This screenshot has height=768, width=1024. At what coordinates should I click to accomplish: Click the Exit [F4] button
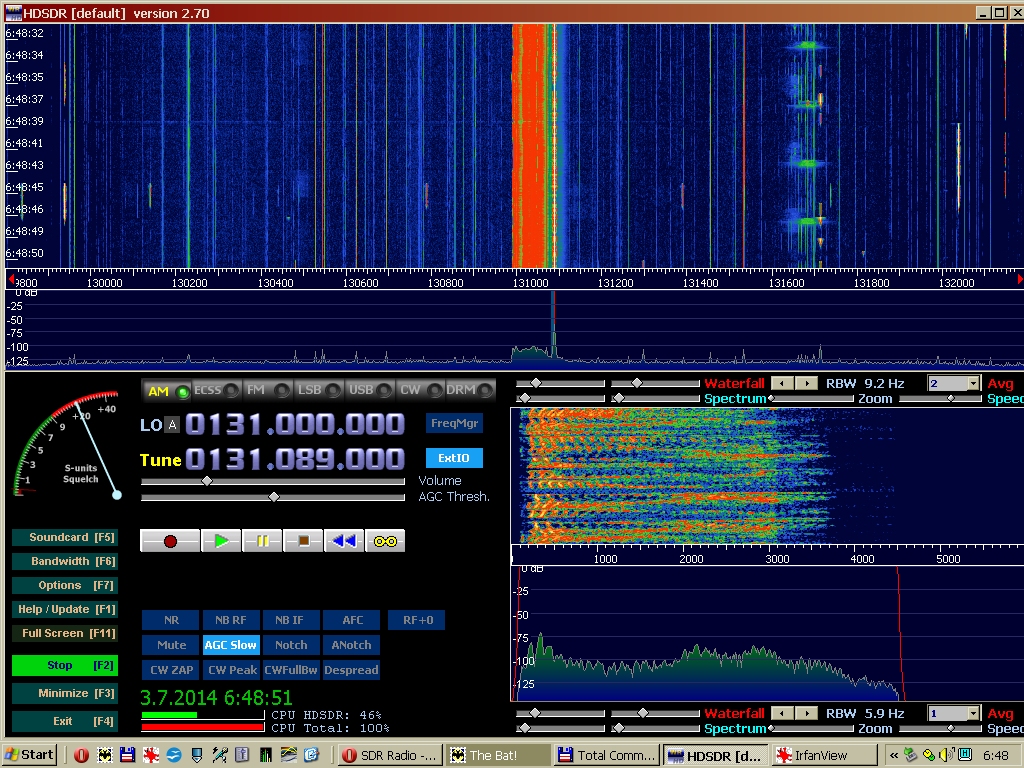(x=65, y=721)
